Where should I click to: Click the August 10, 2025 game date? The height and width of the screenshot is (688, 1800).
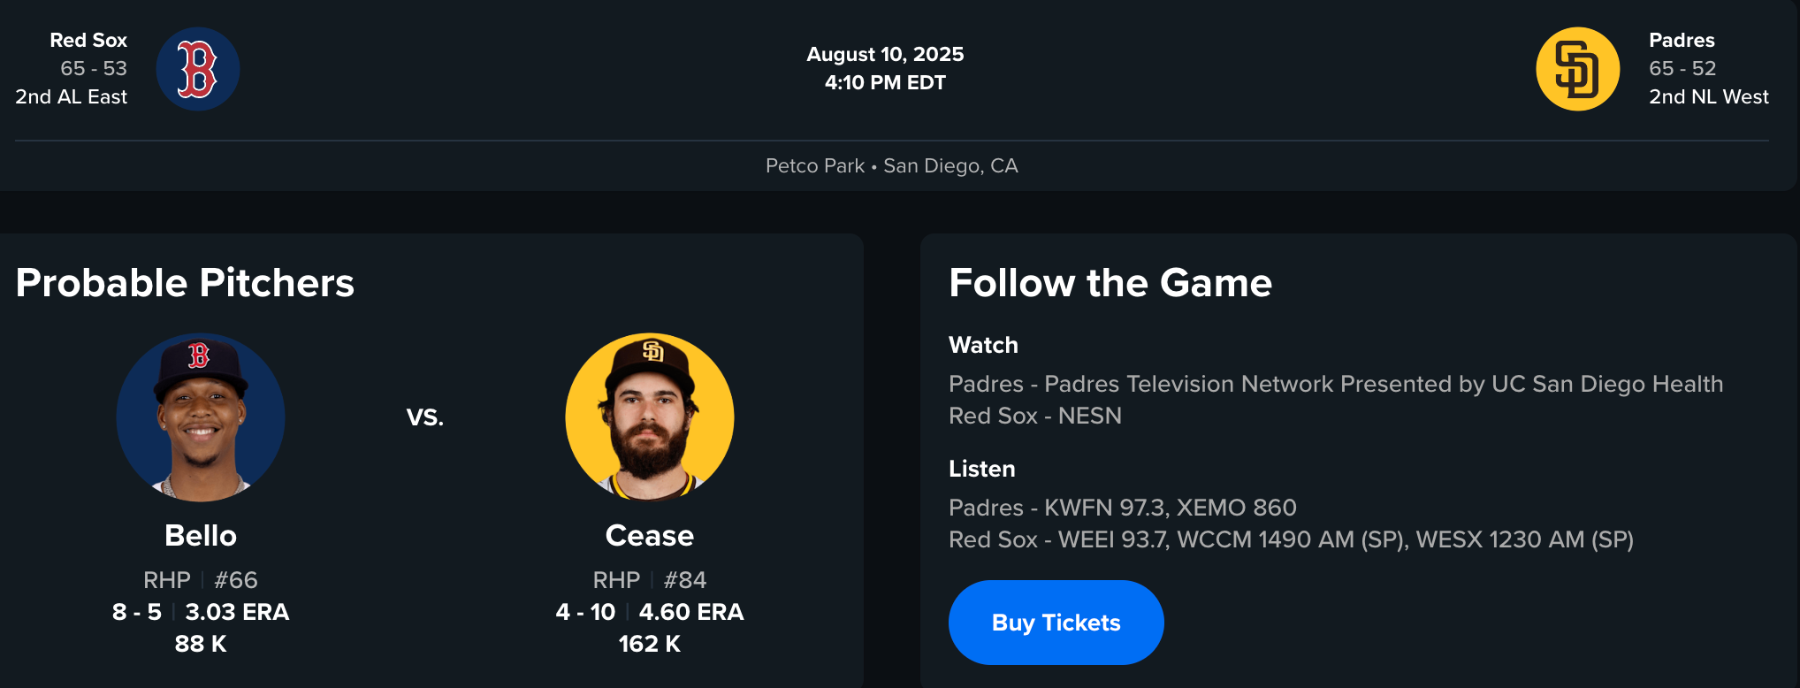pyautogui.click(x=885, y=54)
